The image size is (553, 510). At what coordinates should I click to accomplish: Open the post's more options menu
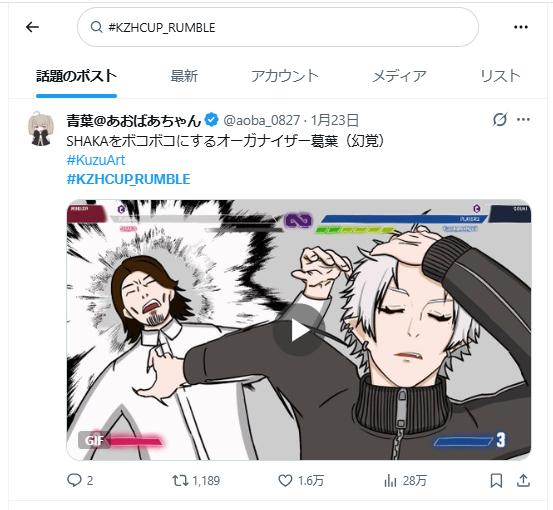(523, 120)
